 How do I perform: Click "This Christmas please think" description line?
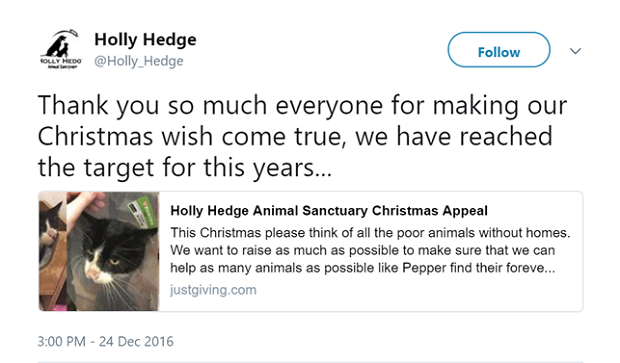point(370,233)
